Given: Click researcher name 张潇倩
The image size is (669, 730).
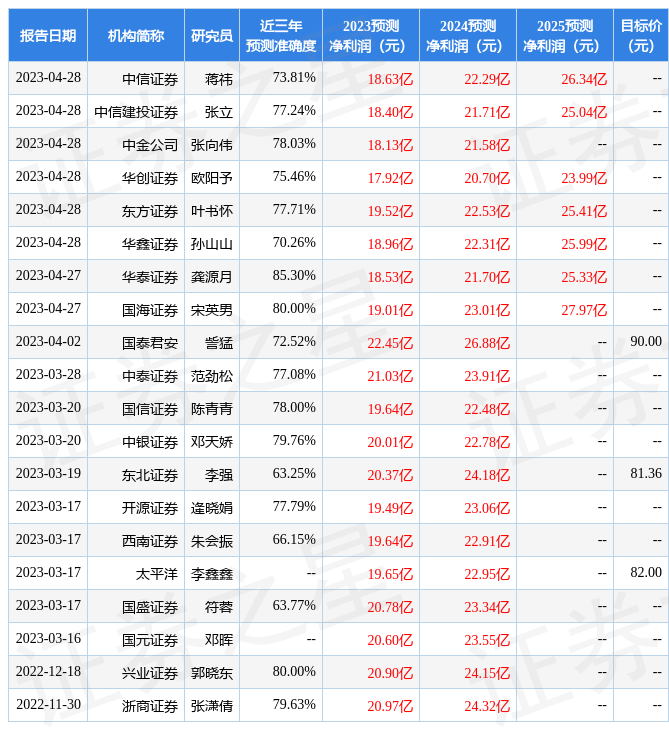Looking at the screenshot, I should (212, 706).
